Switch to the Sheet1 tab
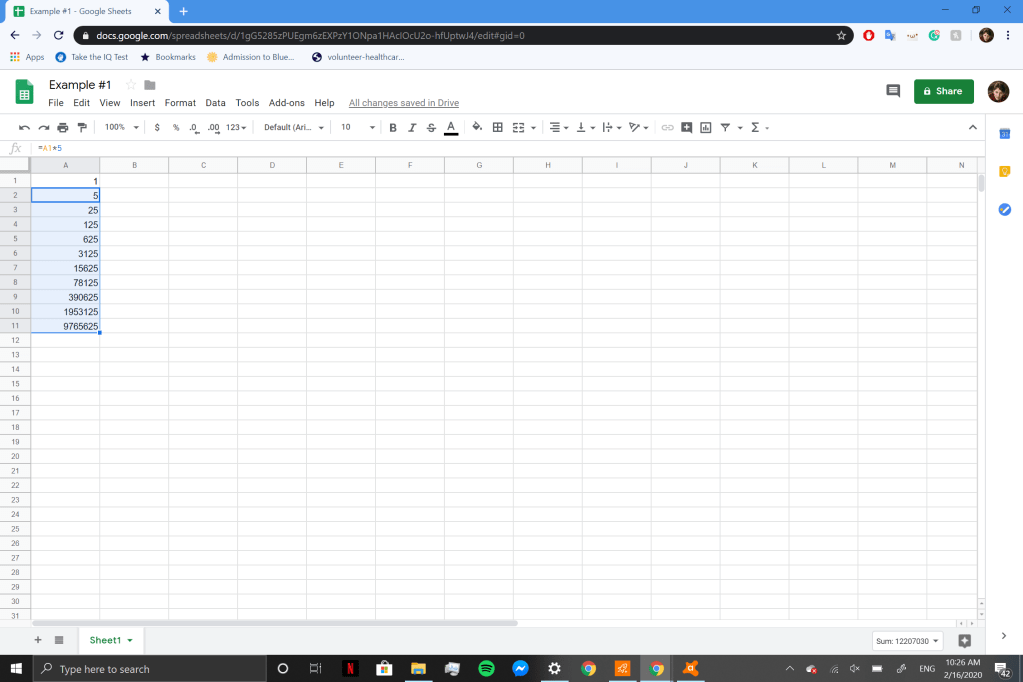The image size is (1023, 682). coord(105,640)
